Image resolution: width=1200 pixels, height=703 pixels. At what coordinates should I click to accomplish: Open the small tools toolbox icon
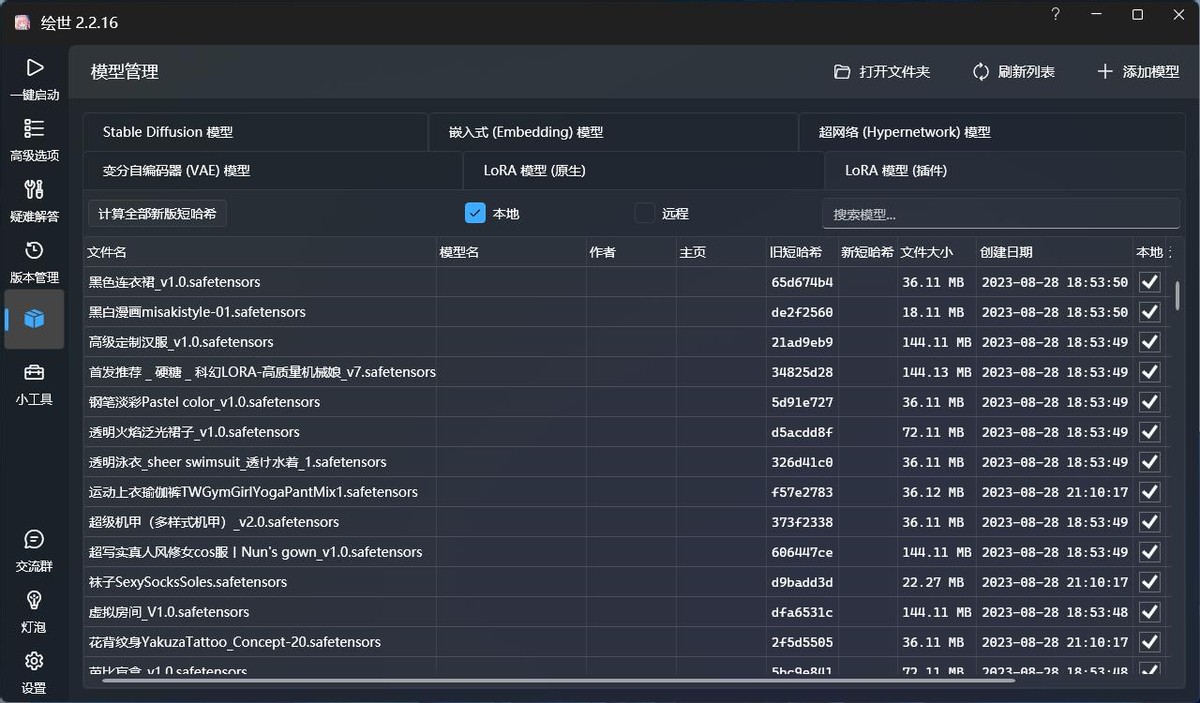click(x=34, y=373)
